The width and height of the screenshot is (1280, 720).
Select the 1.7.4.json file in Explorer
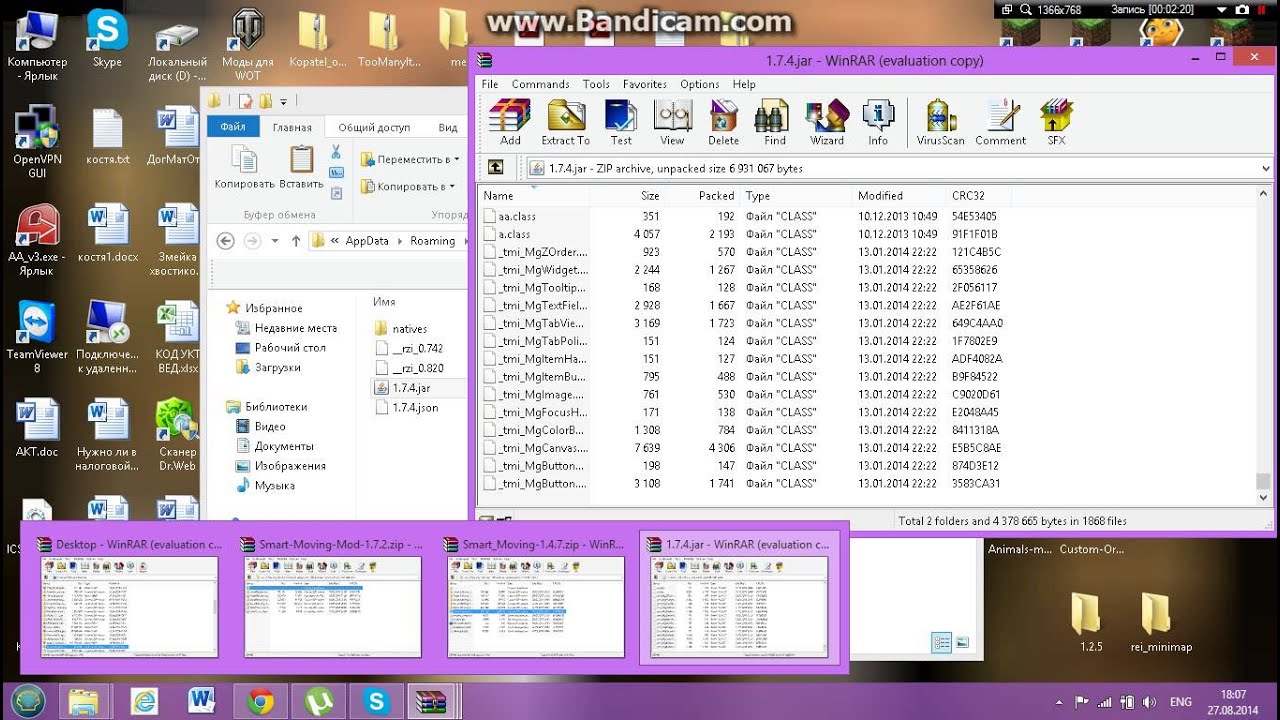pyautogui.click(x=406, y=407)
